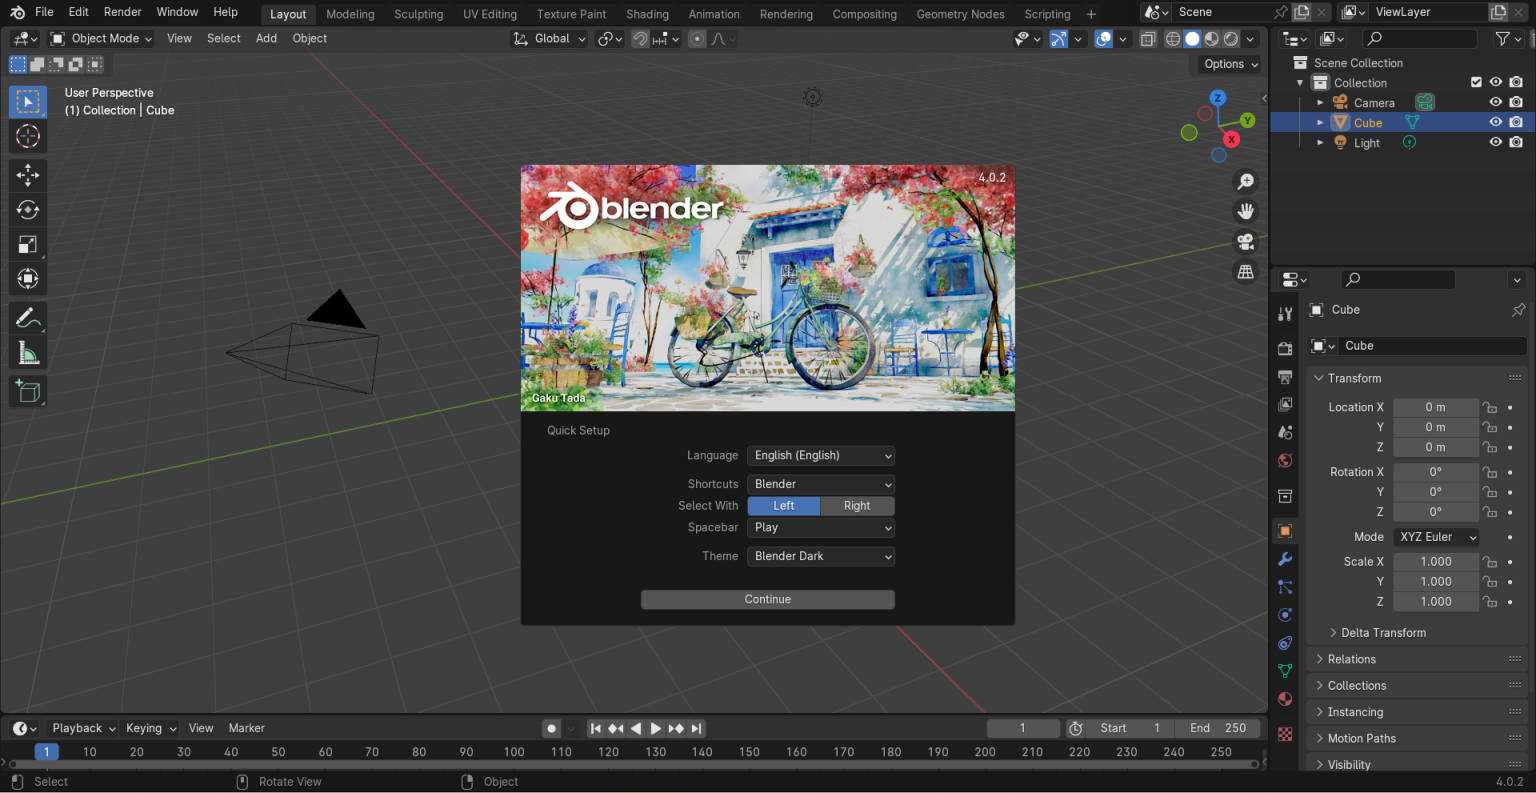Select the Rotate tool

tap(27, 209)
